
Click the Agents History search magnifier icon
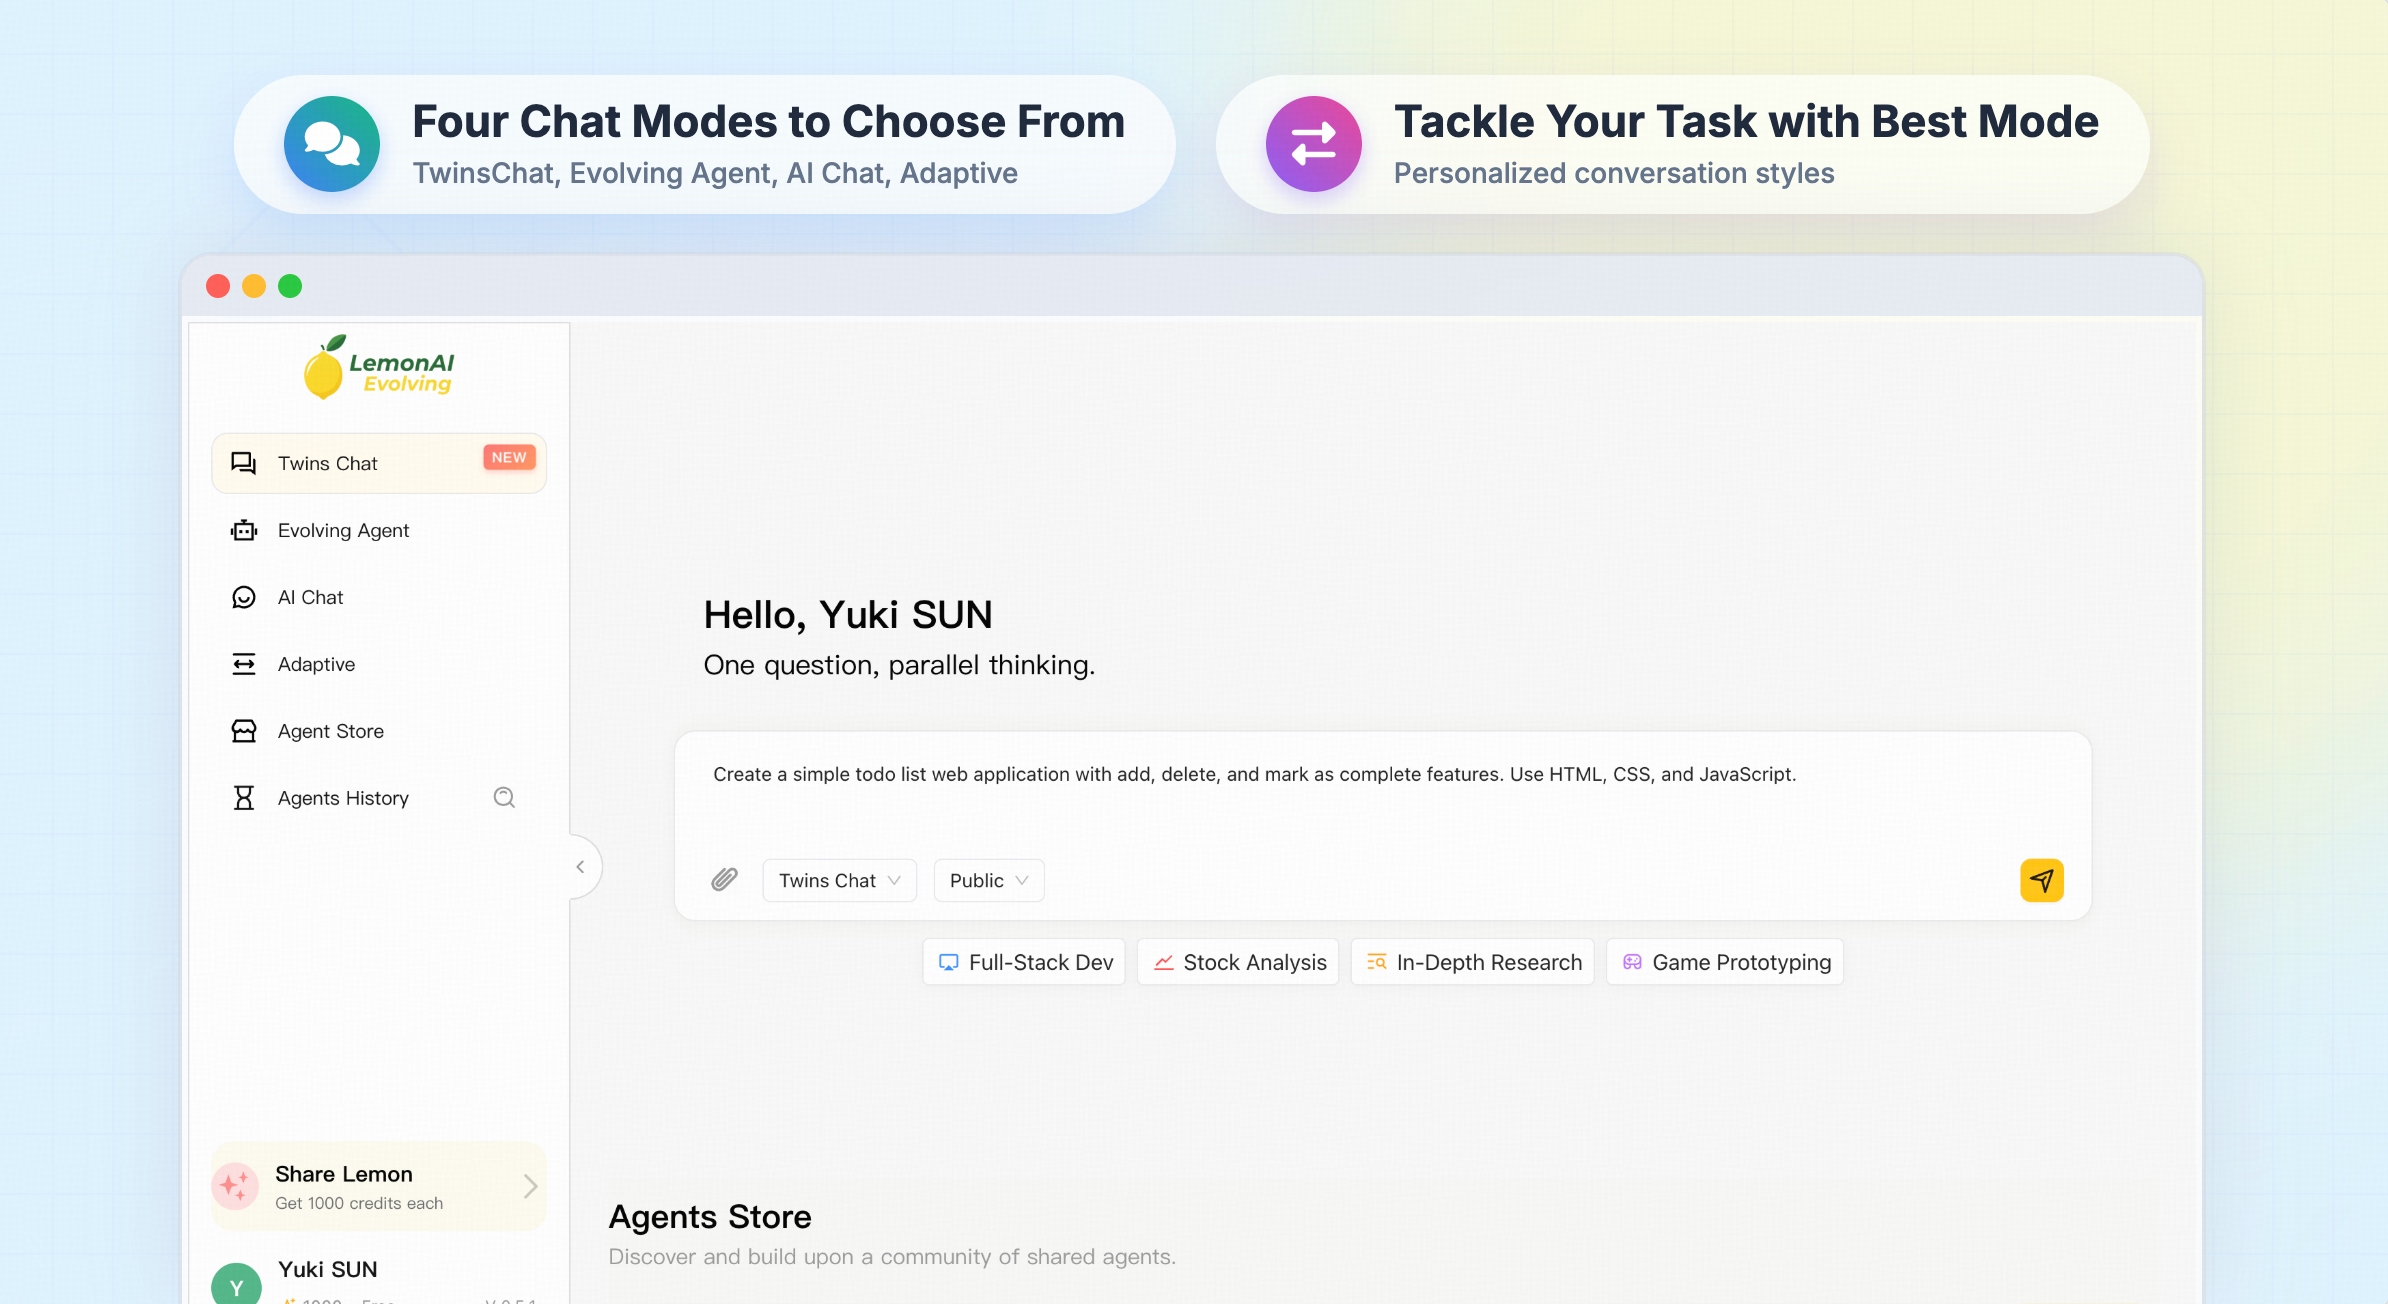(504, 797)
